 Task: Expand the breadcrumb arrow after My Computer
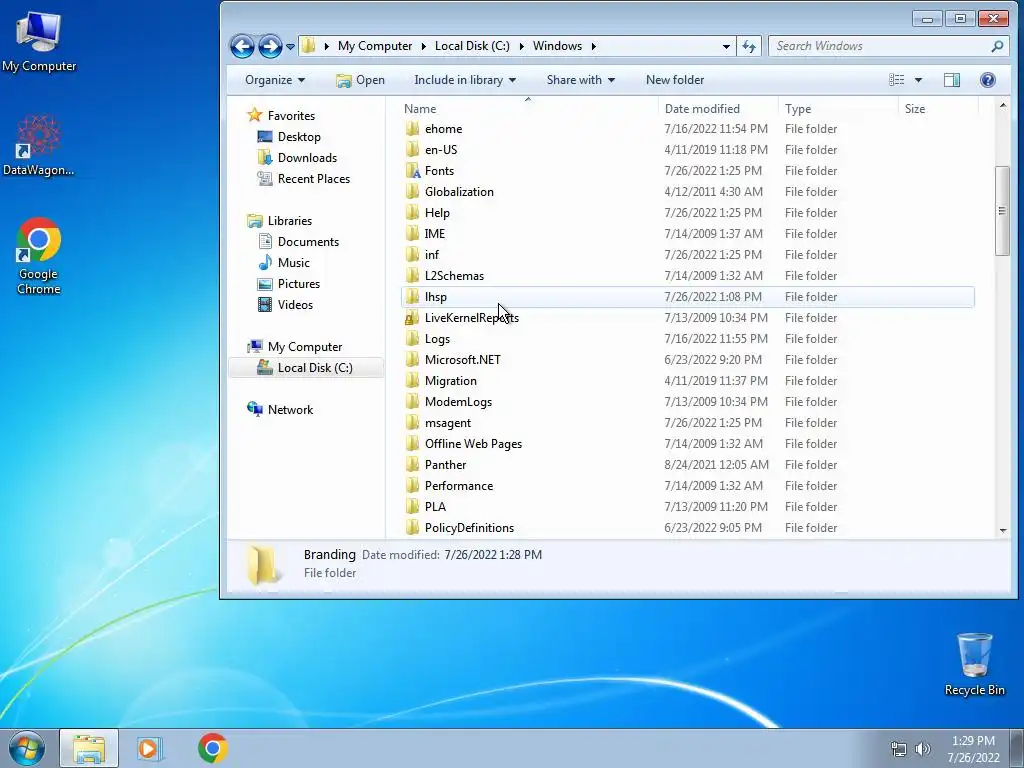point(423,46)
